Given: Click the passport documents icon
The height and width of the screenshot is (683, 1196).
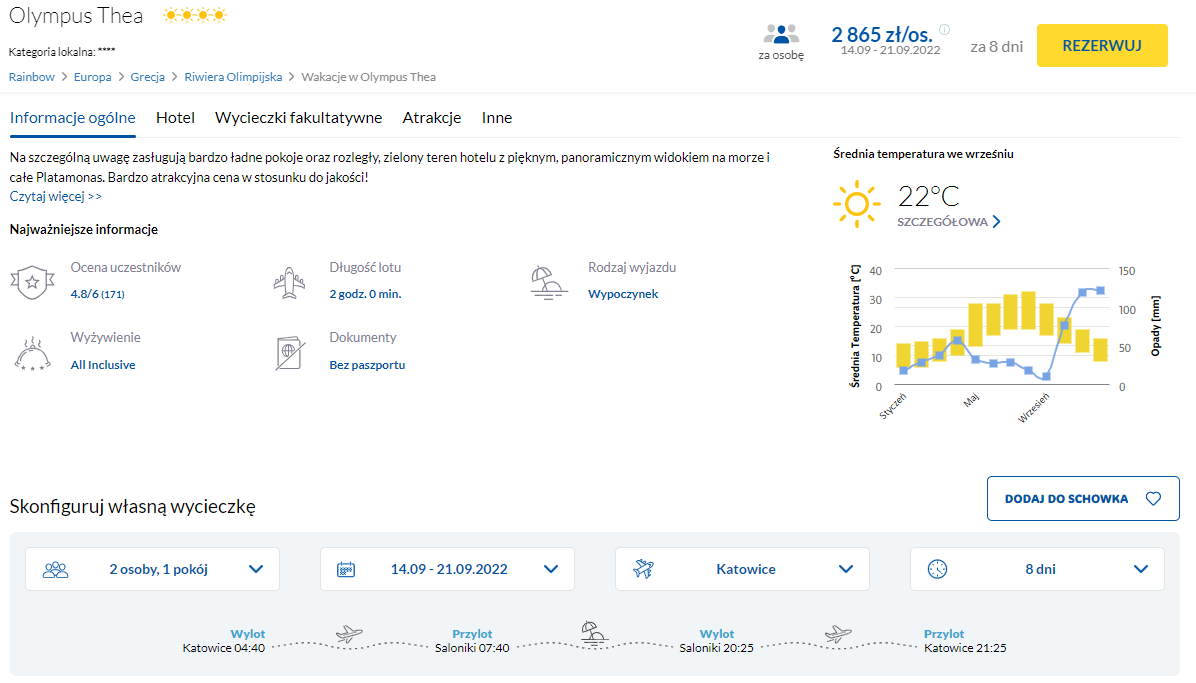Looking at the screenshot, I should 290,353.
